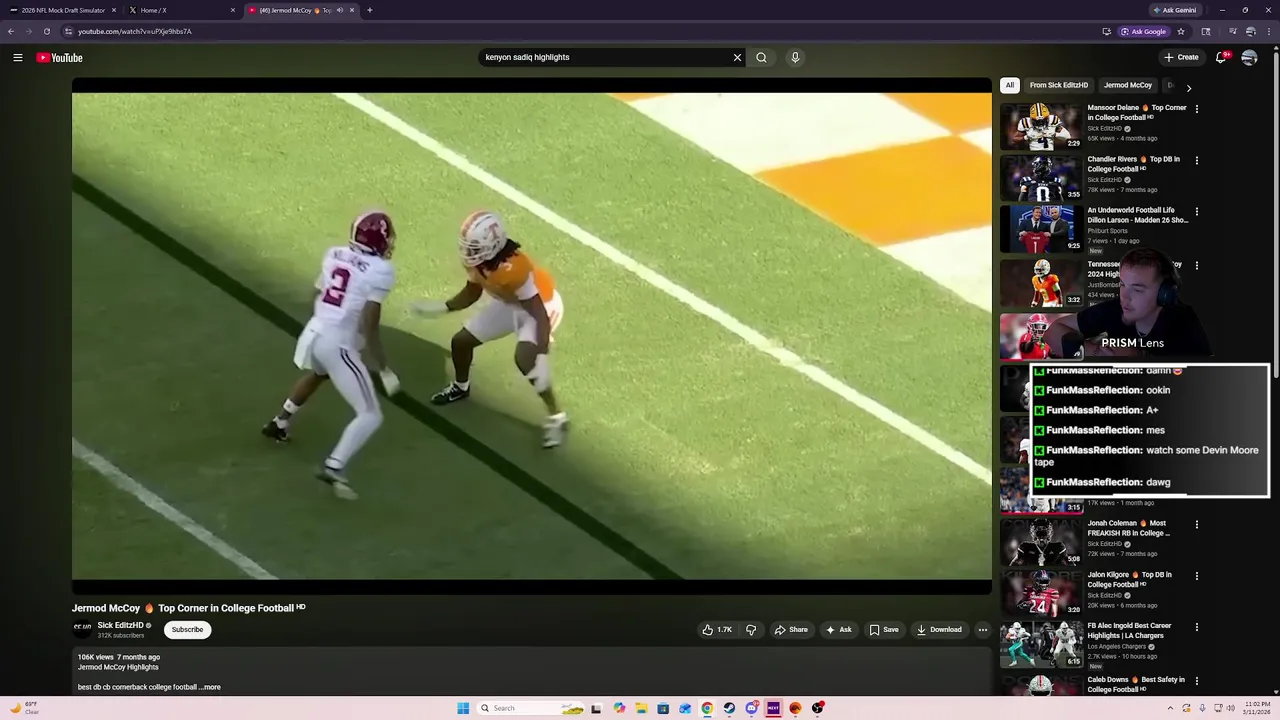This screenshot has height=720, width=1280.
Task: Open 'Caleb Downs Best Safety' video title
Action: point(1136,685)
